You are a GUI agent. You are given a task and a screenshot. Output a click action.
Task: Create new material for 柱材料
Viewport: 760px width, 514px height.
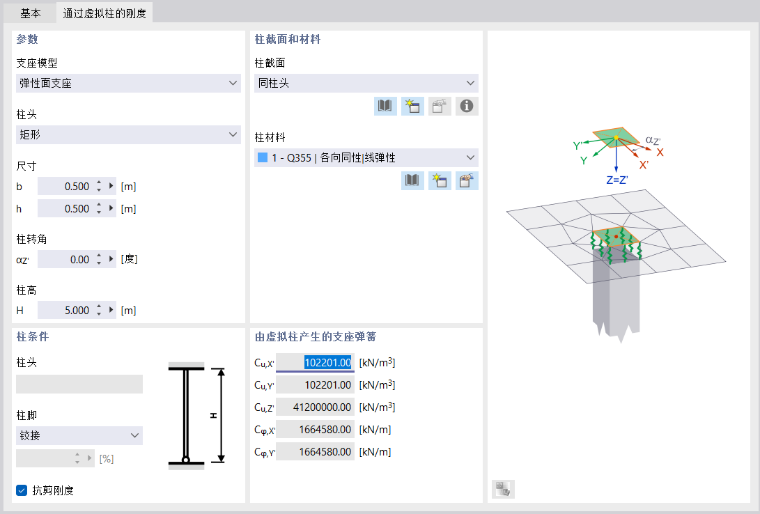(x=440, y=180)
